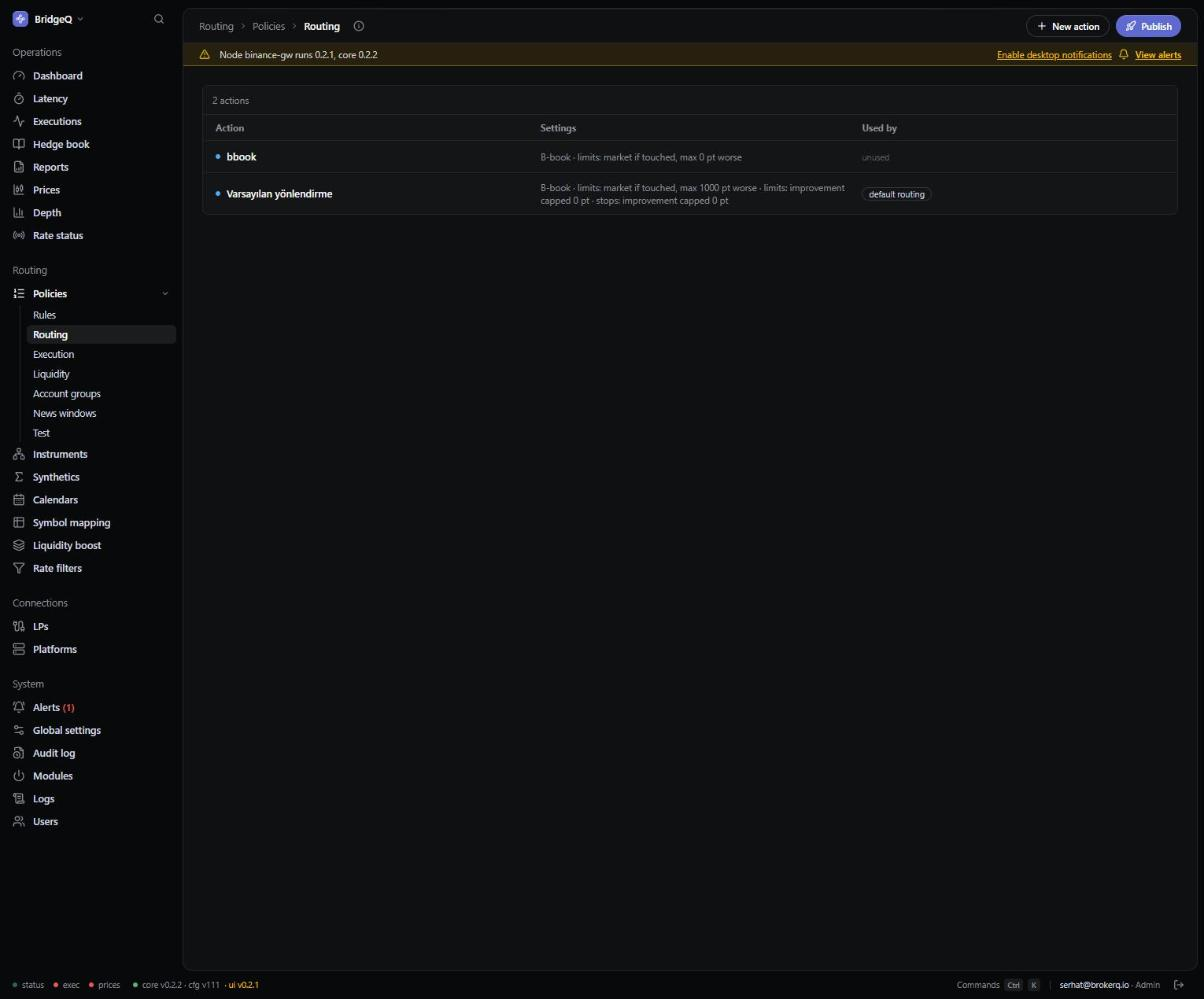This screenshot has width=1204, height=999.
Task: Click the Global settings sliders icon
Action: (19, 730)
